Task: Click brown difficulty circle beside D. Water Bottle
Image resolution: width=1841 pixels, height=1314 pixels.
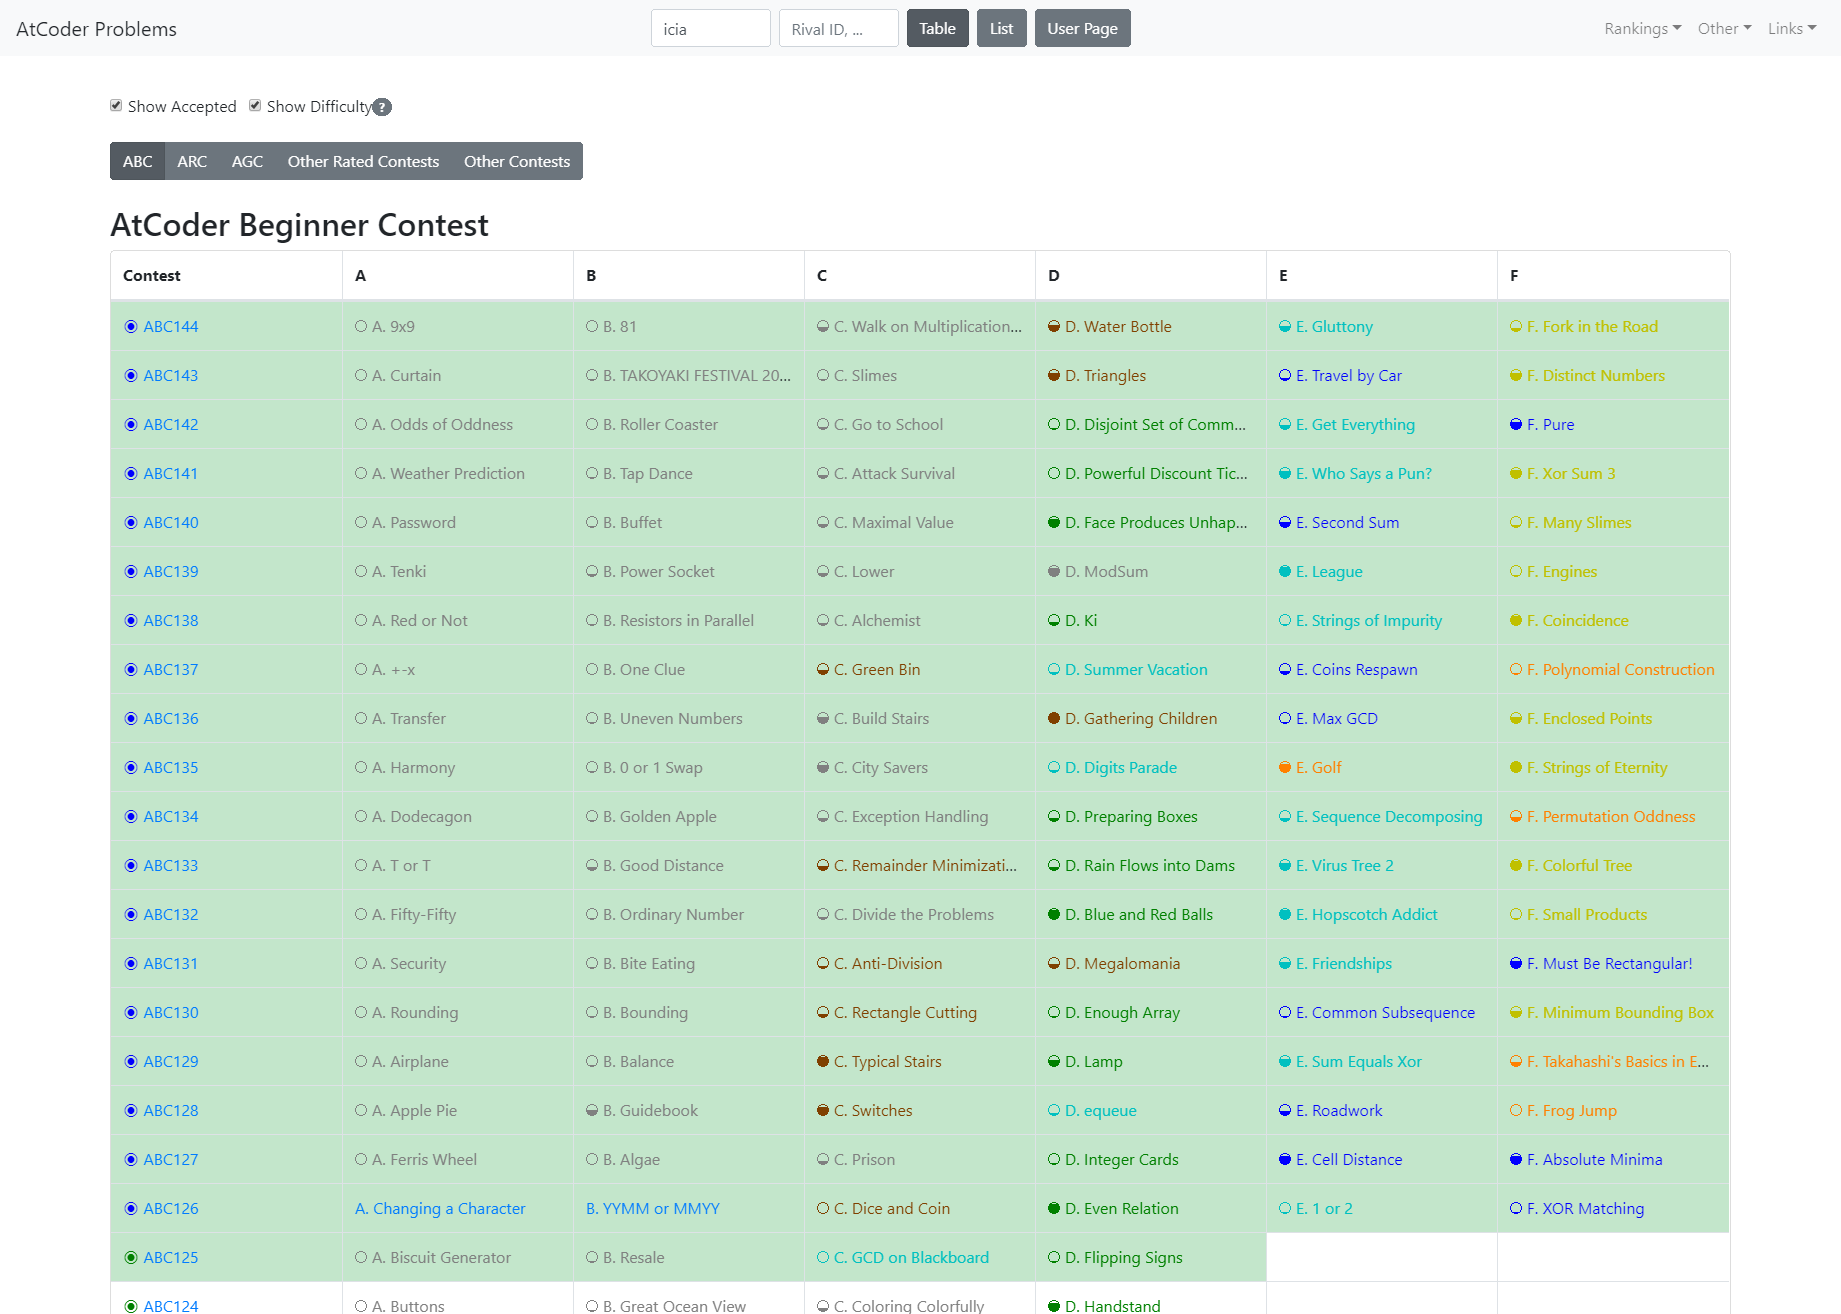Action: [x=1054, y=327]
